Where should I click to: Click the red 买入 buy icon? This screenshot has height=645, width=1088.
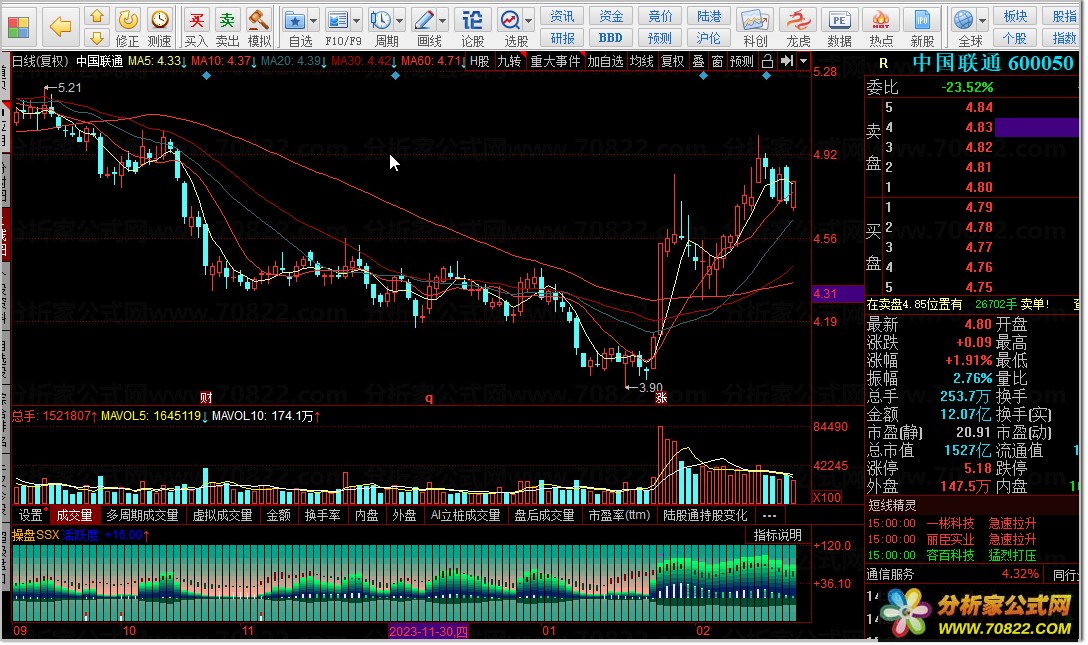click(x=196, y=19)
